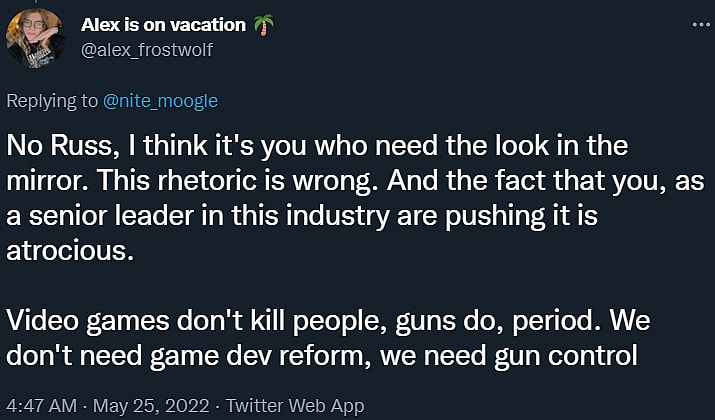Image resolution: width=715 pixels, height=420 pixels.
Task: Open the "Alex is on vacation" profile name
Action: [x=163, y=24]
